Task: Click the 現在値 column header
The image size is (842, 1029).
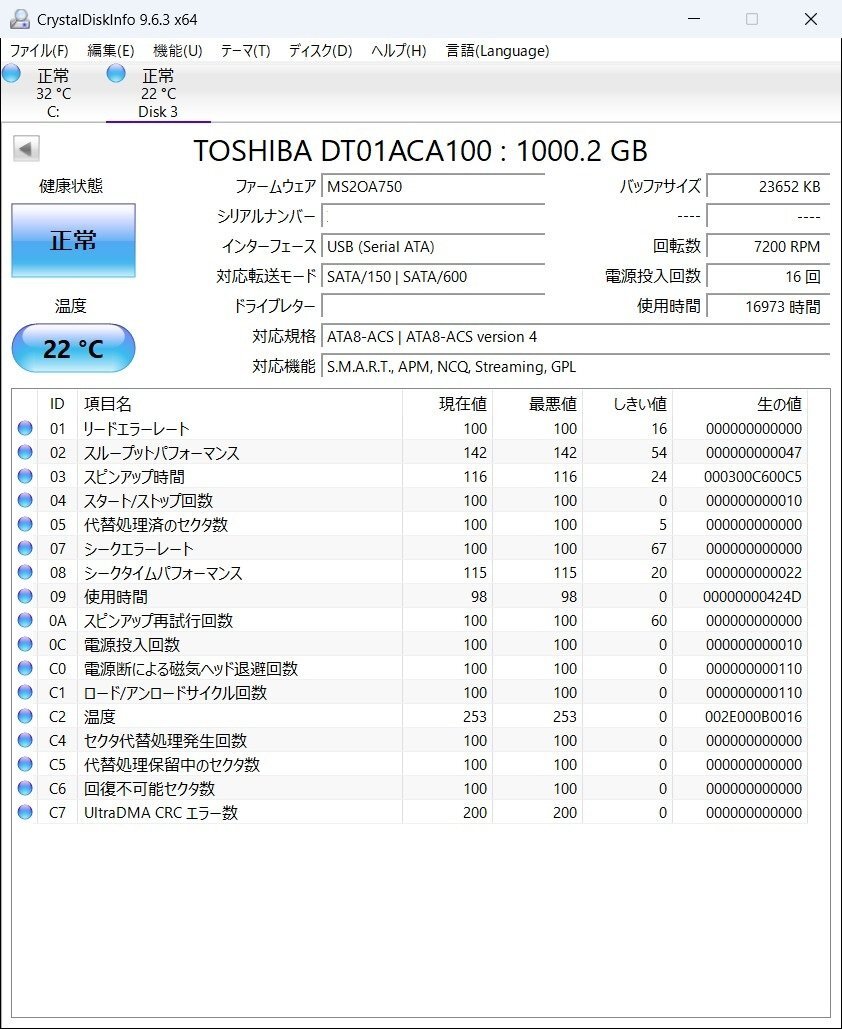Action: tap(447, 404)
